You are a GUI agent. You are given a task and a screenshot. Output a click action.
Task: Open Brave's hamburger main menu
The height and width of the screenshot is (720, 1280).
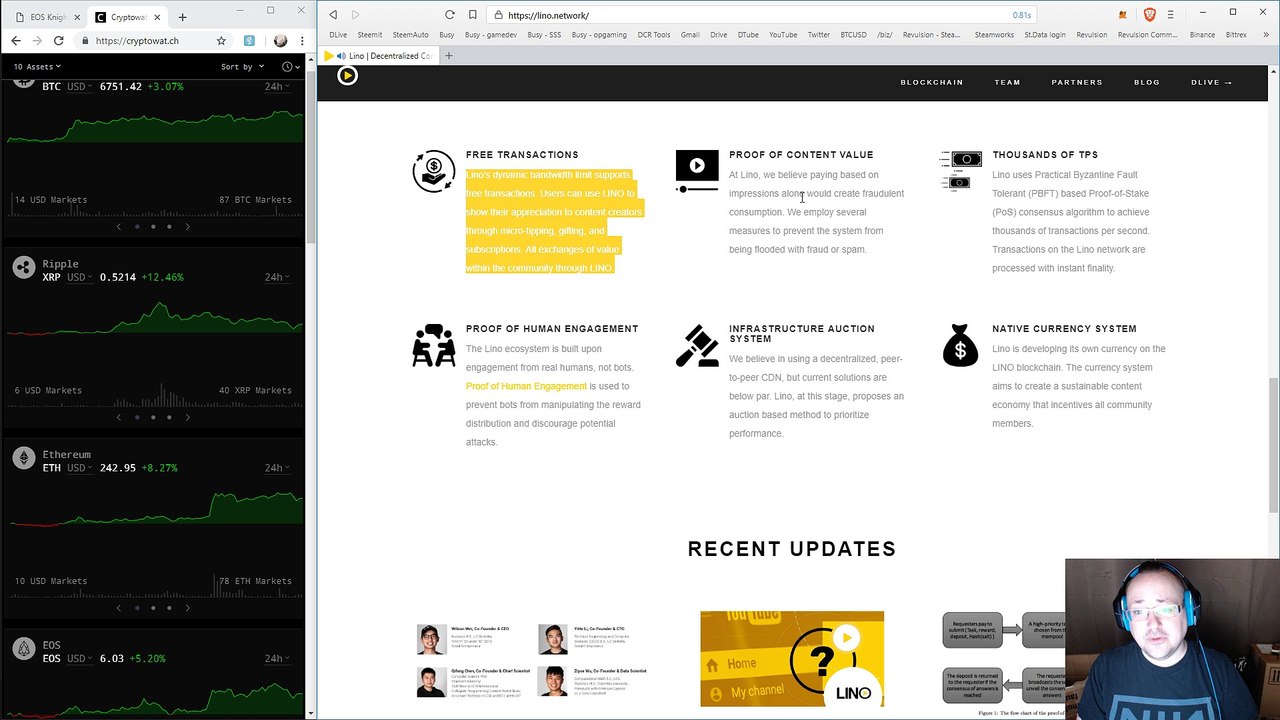(1171, 15)
